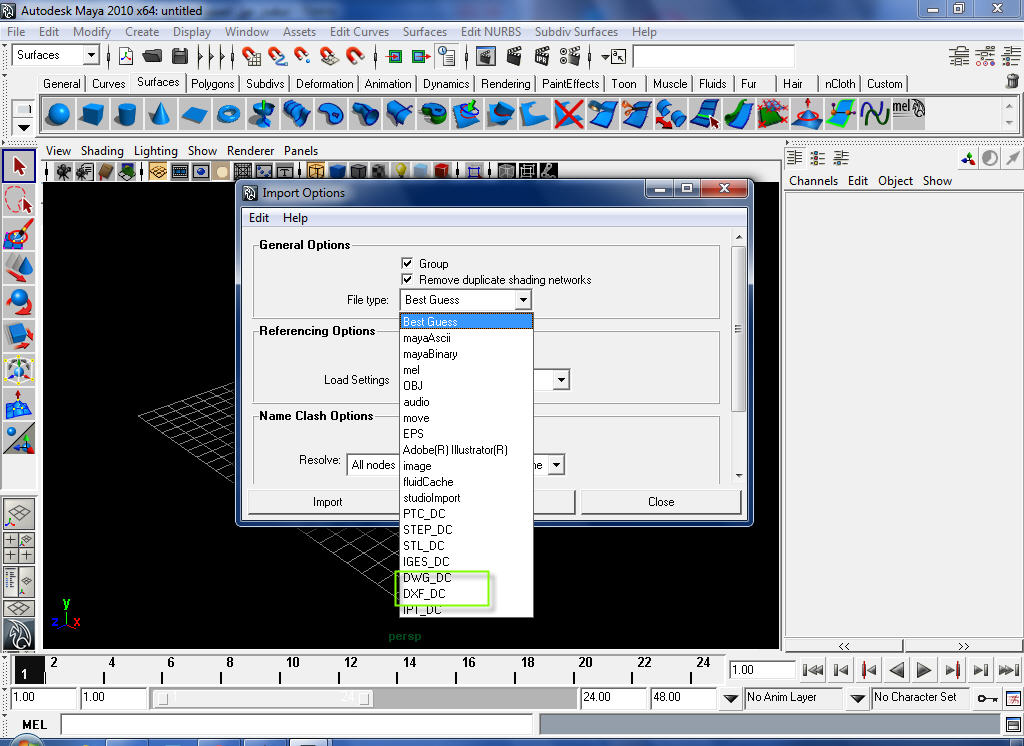Activate the Lasso Select tool
This screenshot has width=1024, height=746.
[19, 200]
